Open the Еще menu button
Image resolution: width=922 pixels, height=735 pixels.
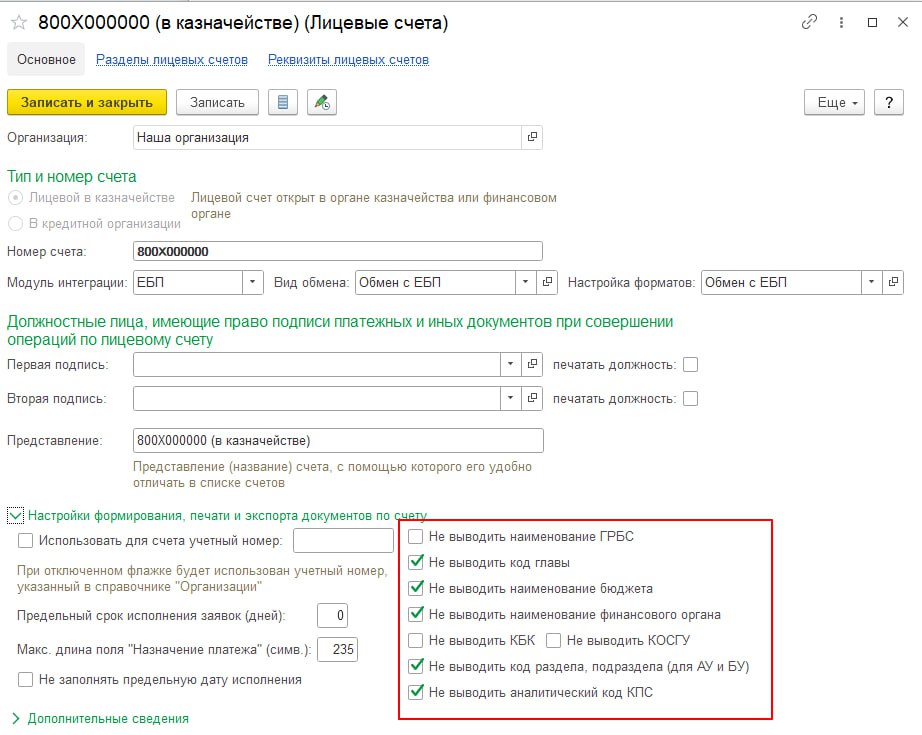point(834,102)
